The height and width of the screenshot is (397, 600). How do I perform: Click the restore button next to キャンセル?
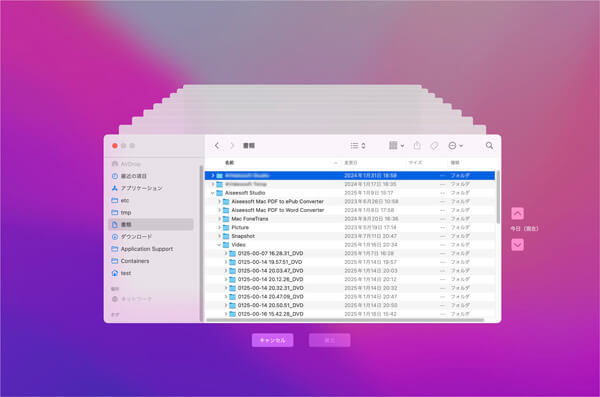click(329, 340)
